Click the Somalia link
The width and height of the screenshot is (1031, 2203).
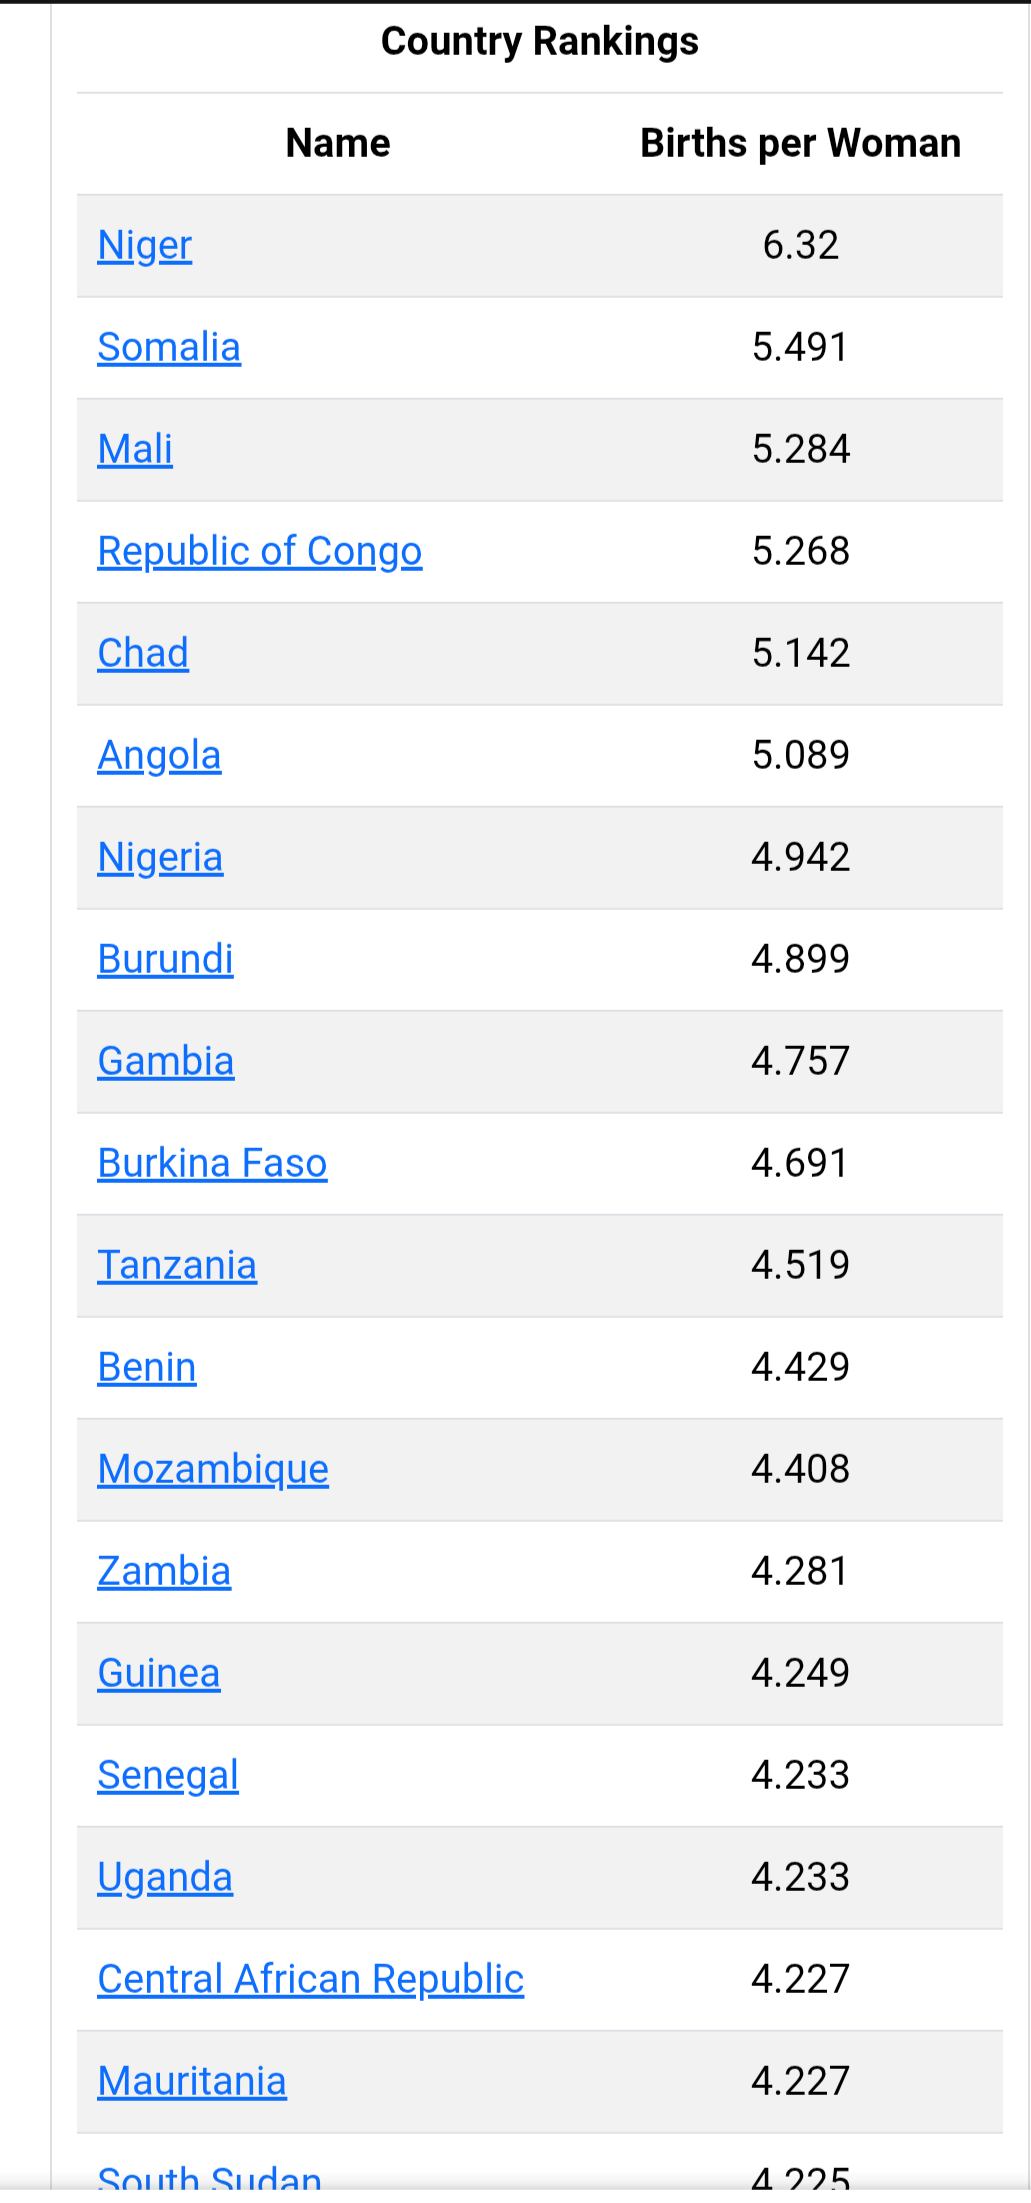click(x=169, y=348)
